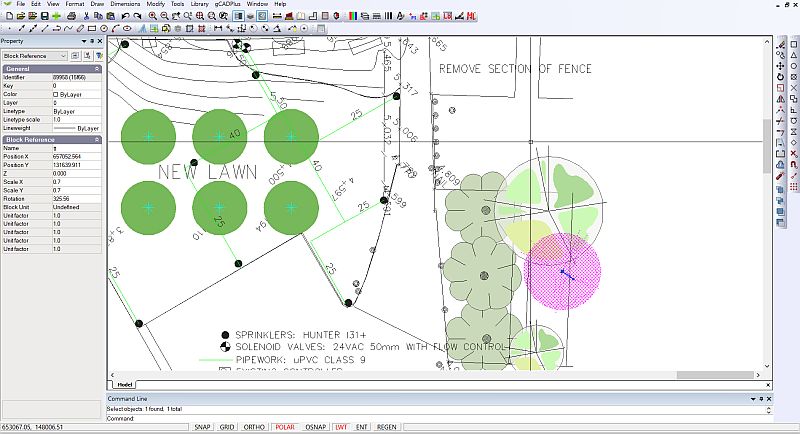Toggle POLAR tracking in status bar
800x434 pixels.
(285, 427)
